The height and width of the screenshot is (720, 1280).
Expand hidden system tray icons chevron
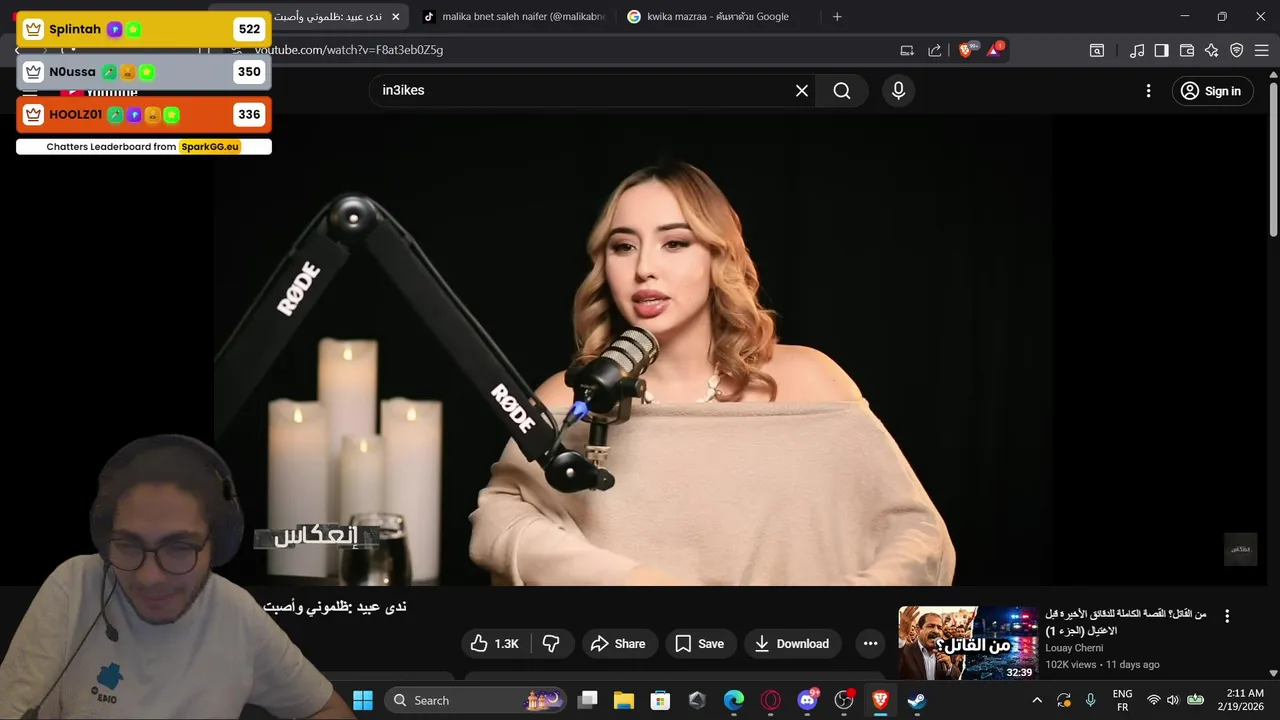(1037, 700)
